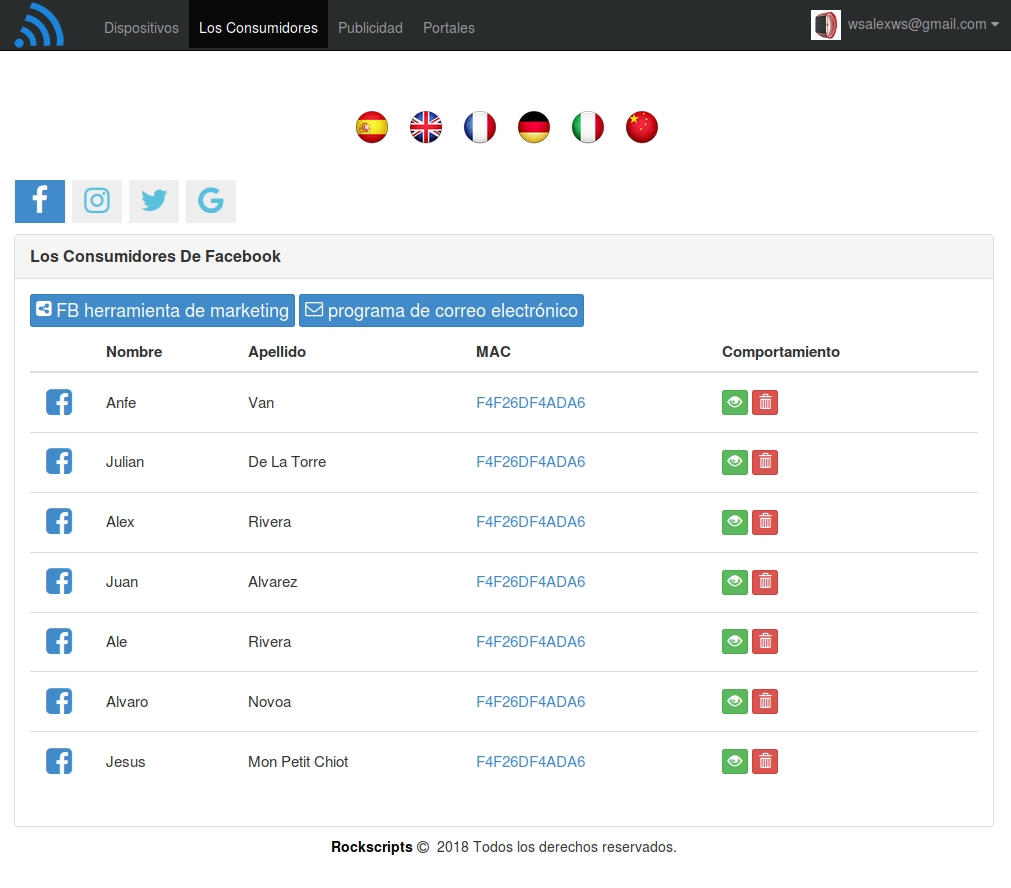Select the Twitter consumers tab icon
The width and height of the screenshot is (1011, 888).
tap(154, 201)
